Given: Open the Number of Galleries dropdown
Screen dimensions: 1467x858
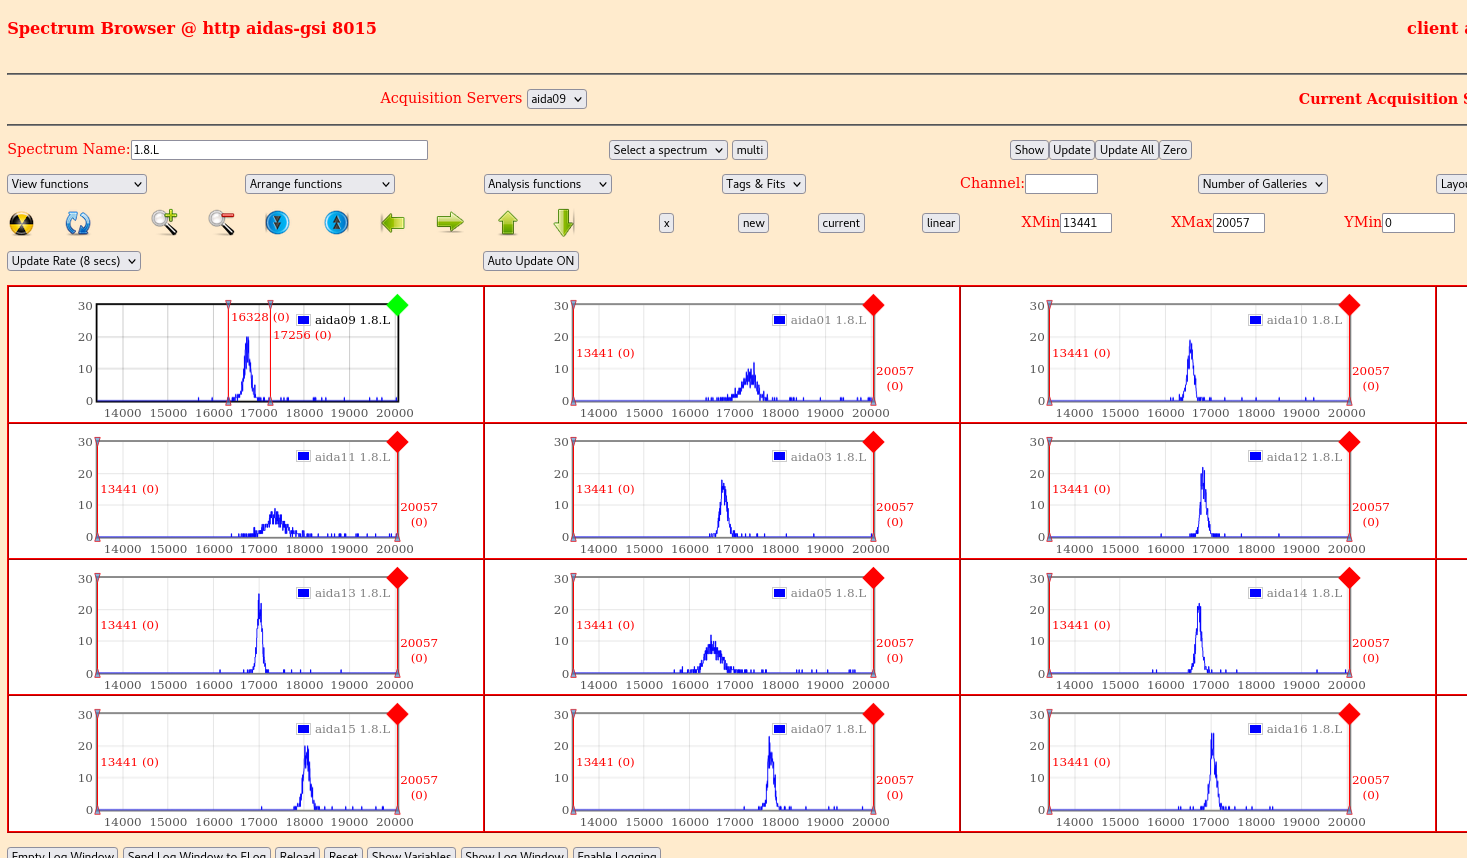Looking at the screenshot, I should (1262, 184).
